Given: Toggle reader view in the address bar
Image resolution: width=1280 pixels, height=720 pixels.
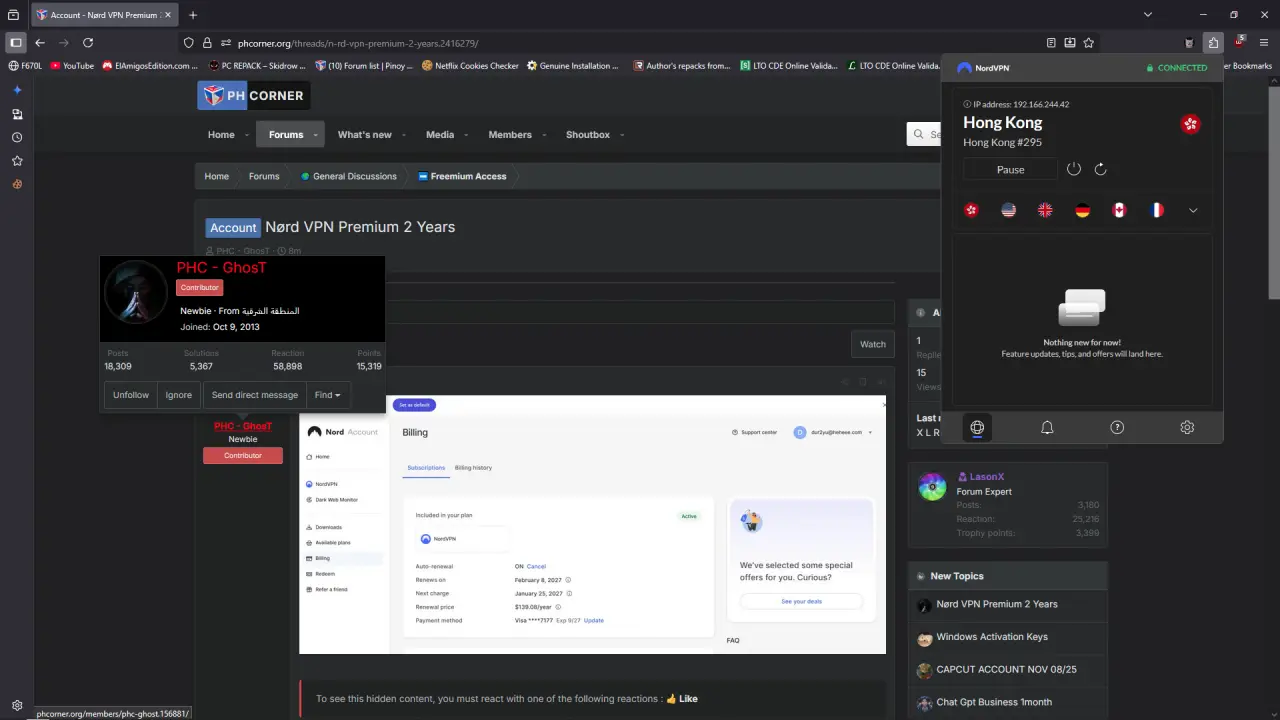Looking at the screenshot, I should 1051,43.
